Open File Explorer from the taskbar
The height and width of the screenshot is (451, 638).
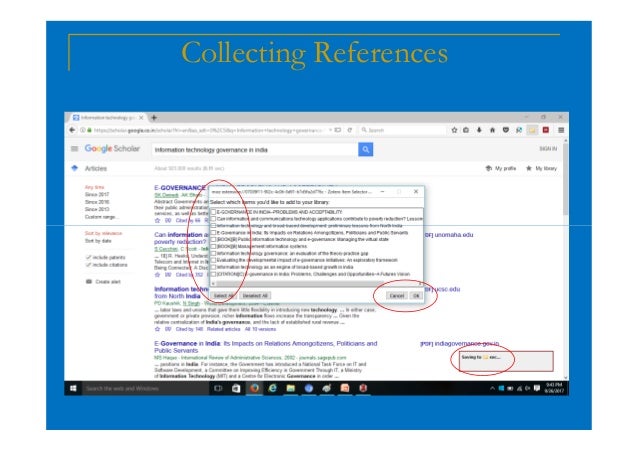tap(291, 388)
